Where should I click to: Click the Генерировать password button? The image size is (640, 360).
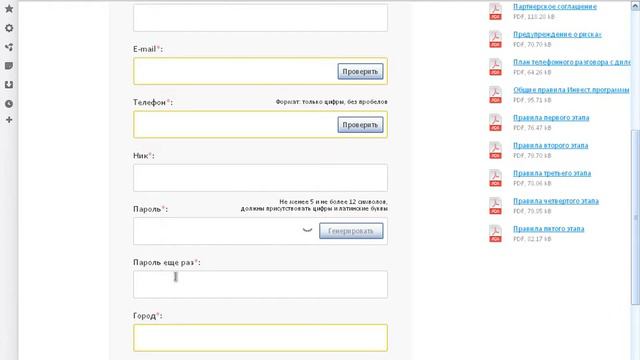pyautogui.click(x=351, y=231)
